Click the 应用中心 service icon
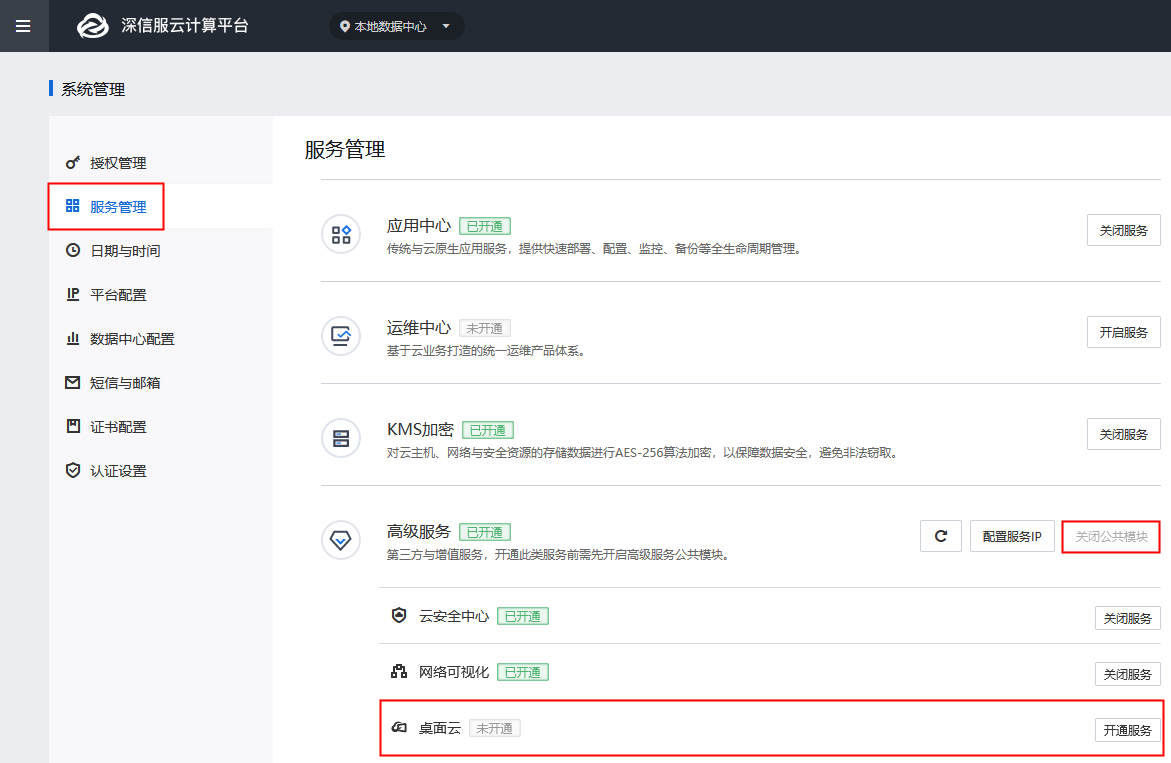Viewport: 1171px width, 763px height. pos(341,234)
